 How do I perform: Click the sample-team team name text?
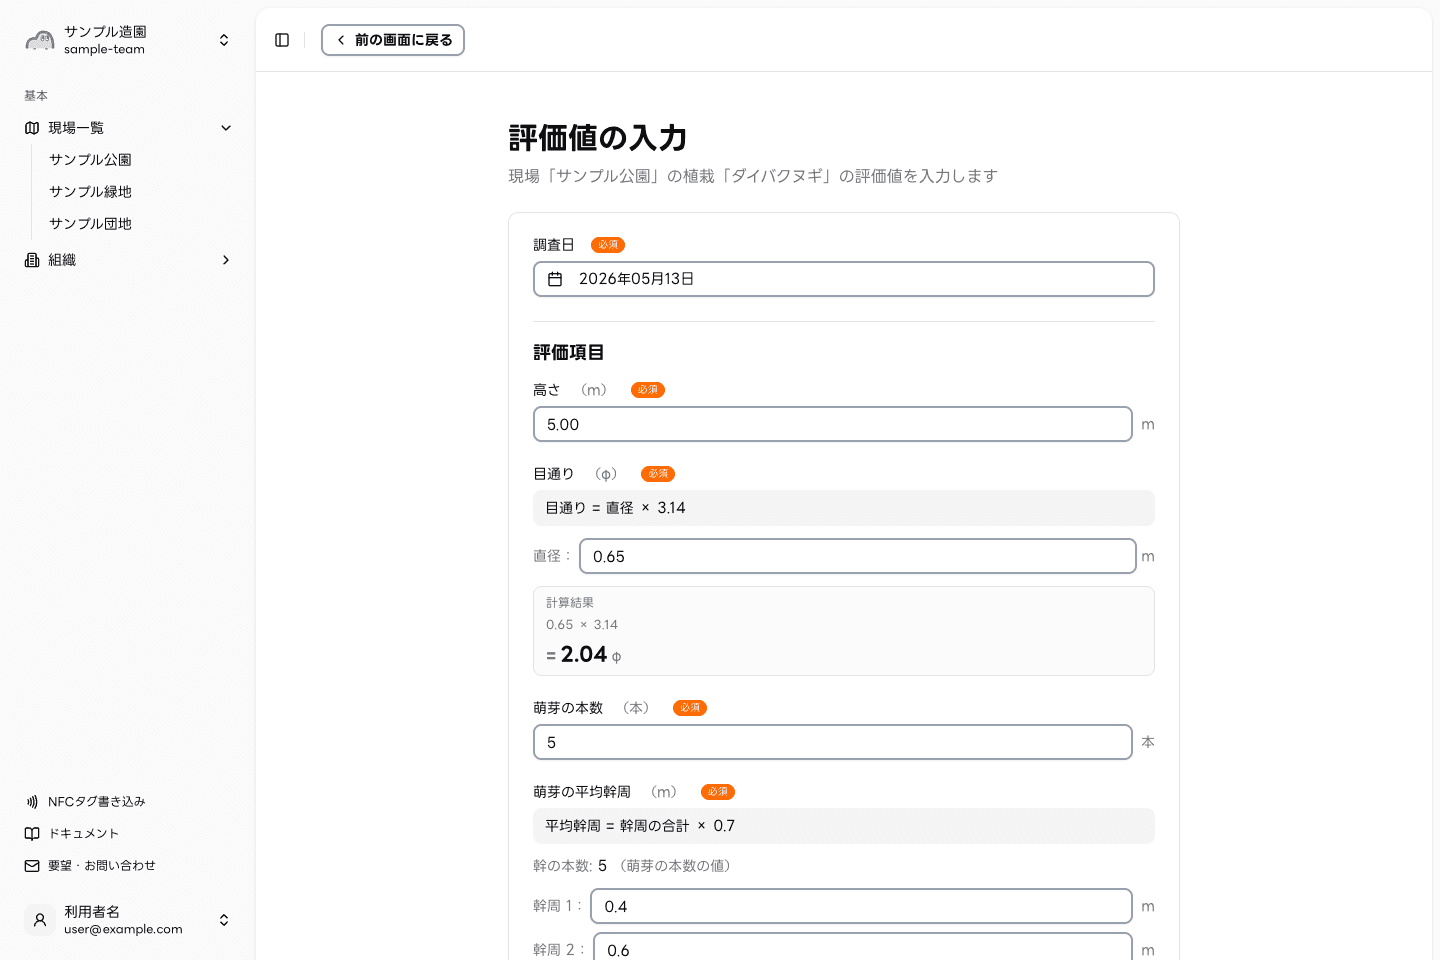click(x=104, y=49)
